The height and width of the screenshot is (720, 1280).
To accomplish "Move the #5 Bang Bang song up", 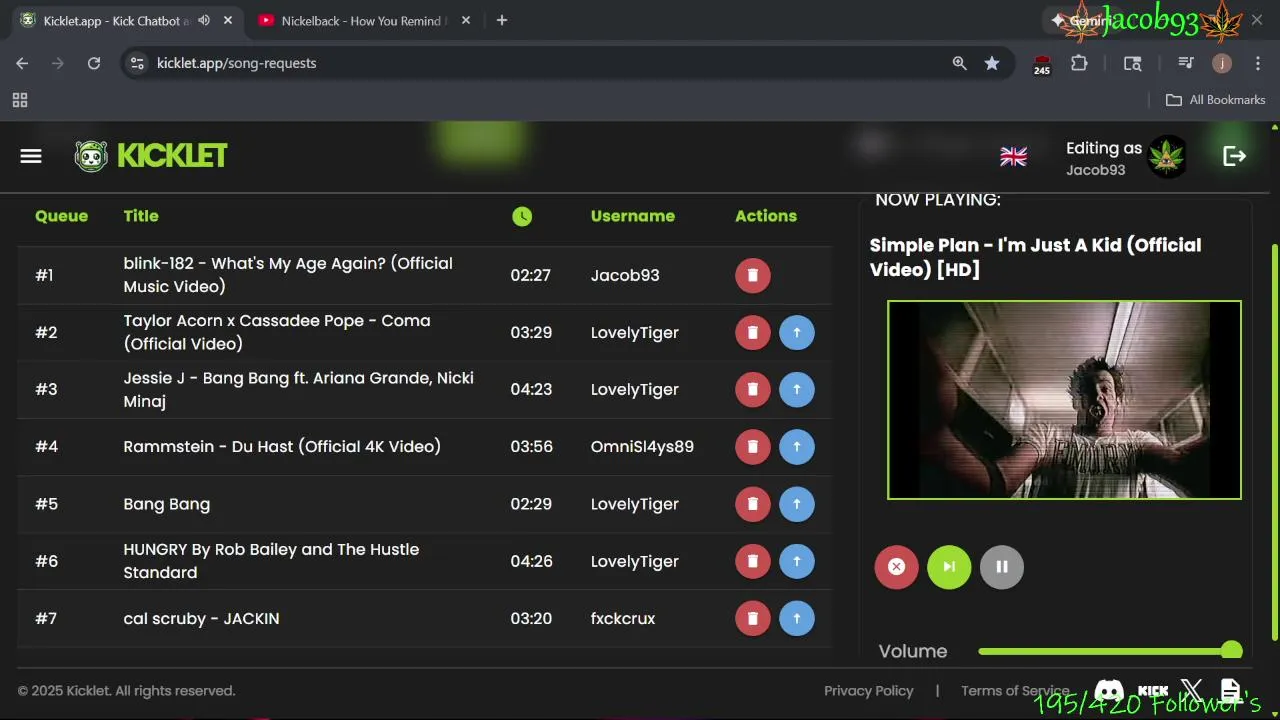I will click(797, 504).
